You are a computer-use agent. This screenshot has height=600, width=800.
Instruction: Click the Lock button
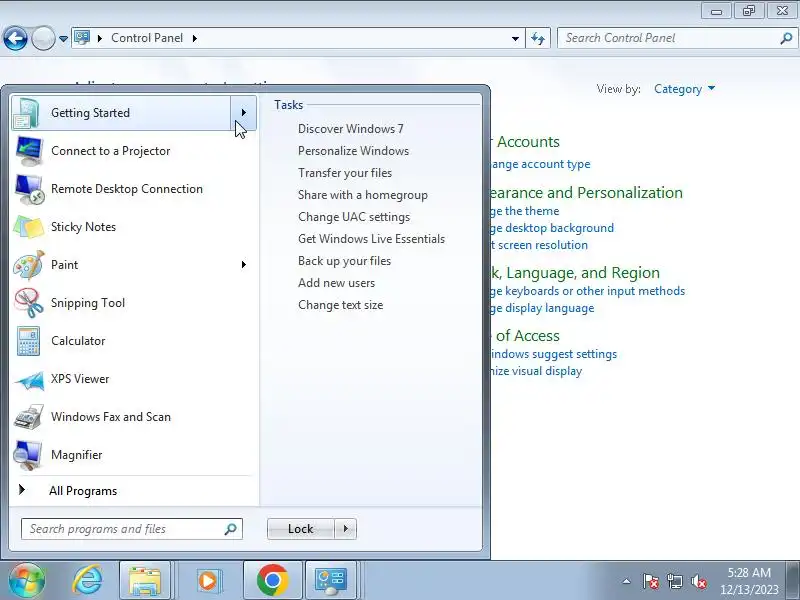[x=301, y=529]
